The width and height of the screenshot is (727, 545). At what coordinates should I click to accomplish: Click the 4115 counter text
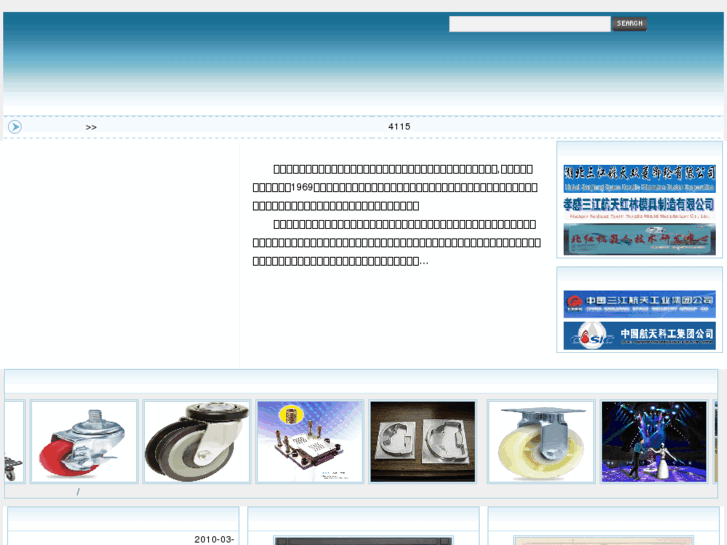coord(399,127)
